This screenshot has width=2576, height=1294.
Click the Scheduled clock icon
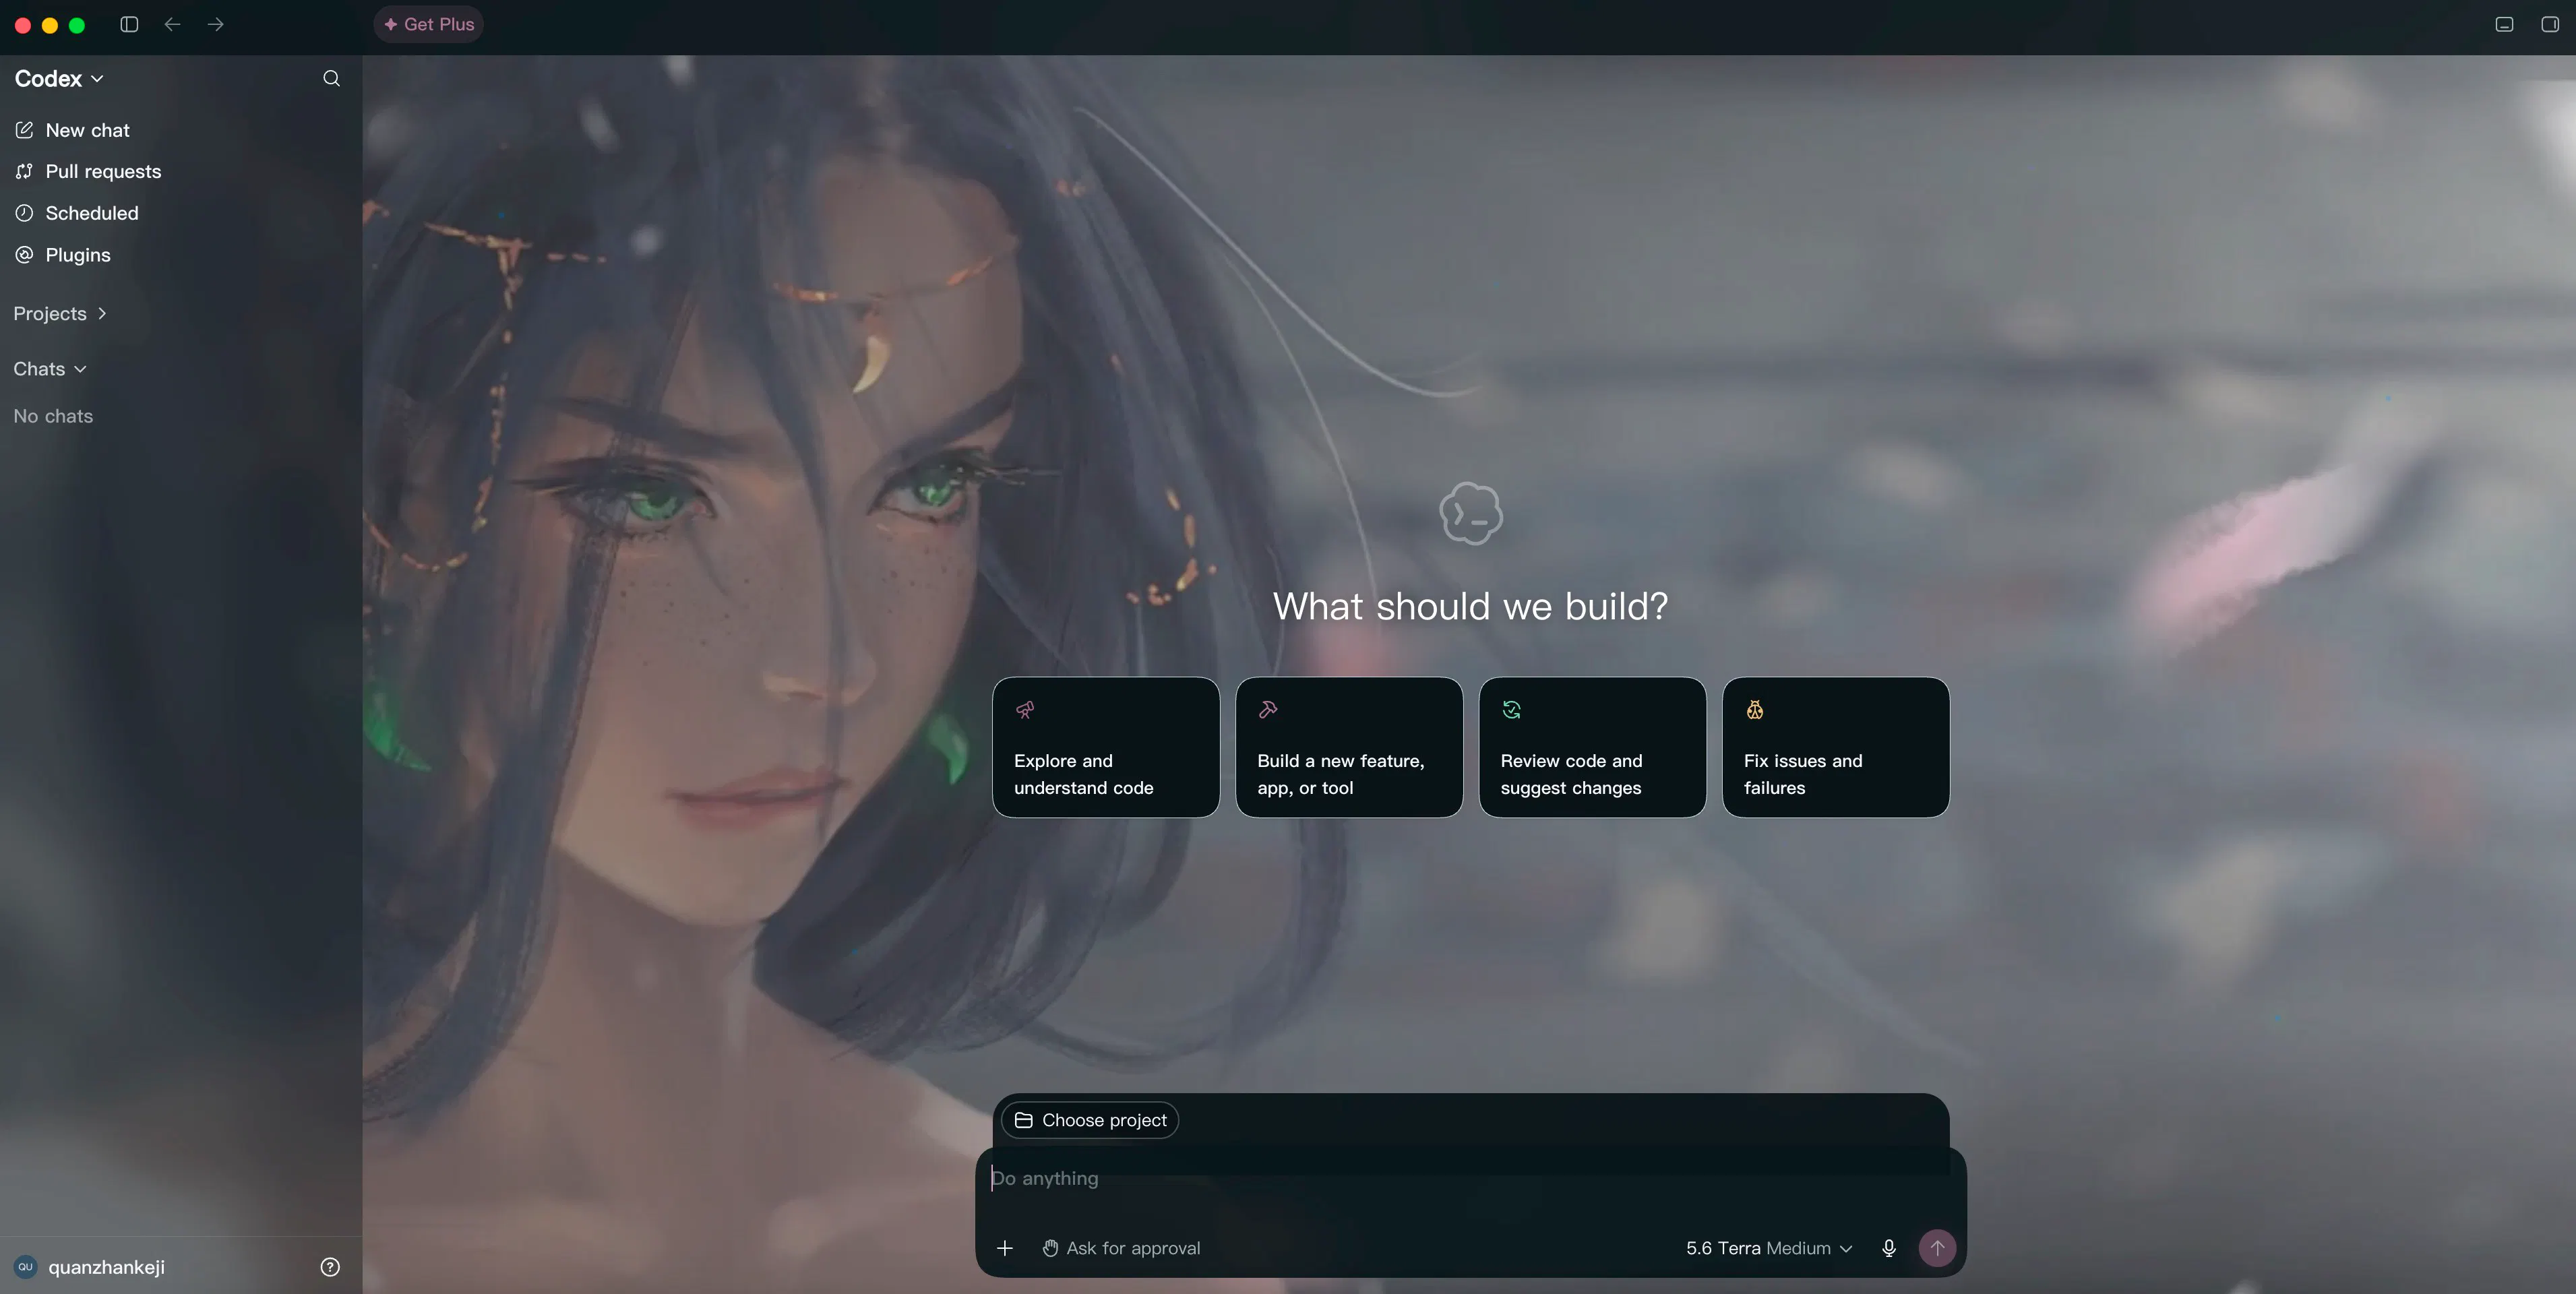click(x=24, y=213)
